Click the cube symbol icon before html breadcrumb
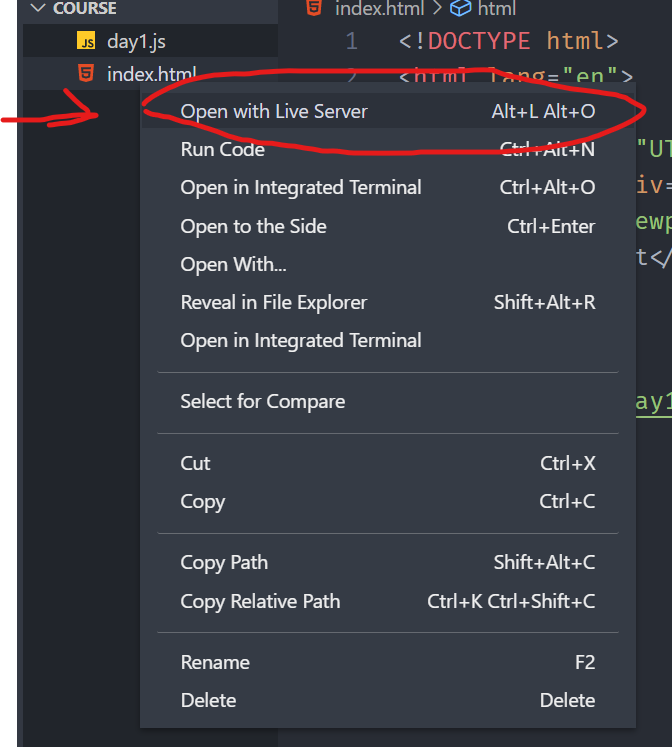Screen dimensions: 672x747 pos(461,8)
